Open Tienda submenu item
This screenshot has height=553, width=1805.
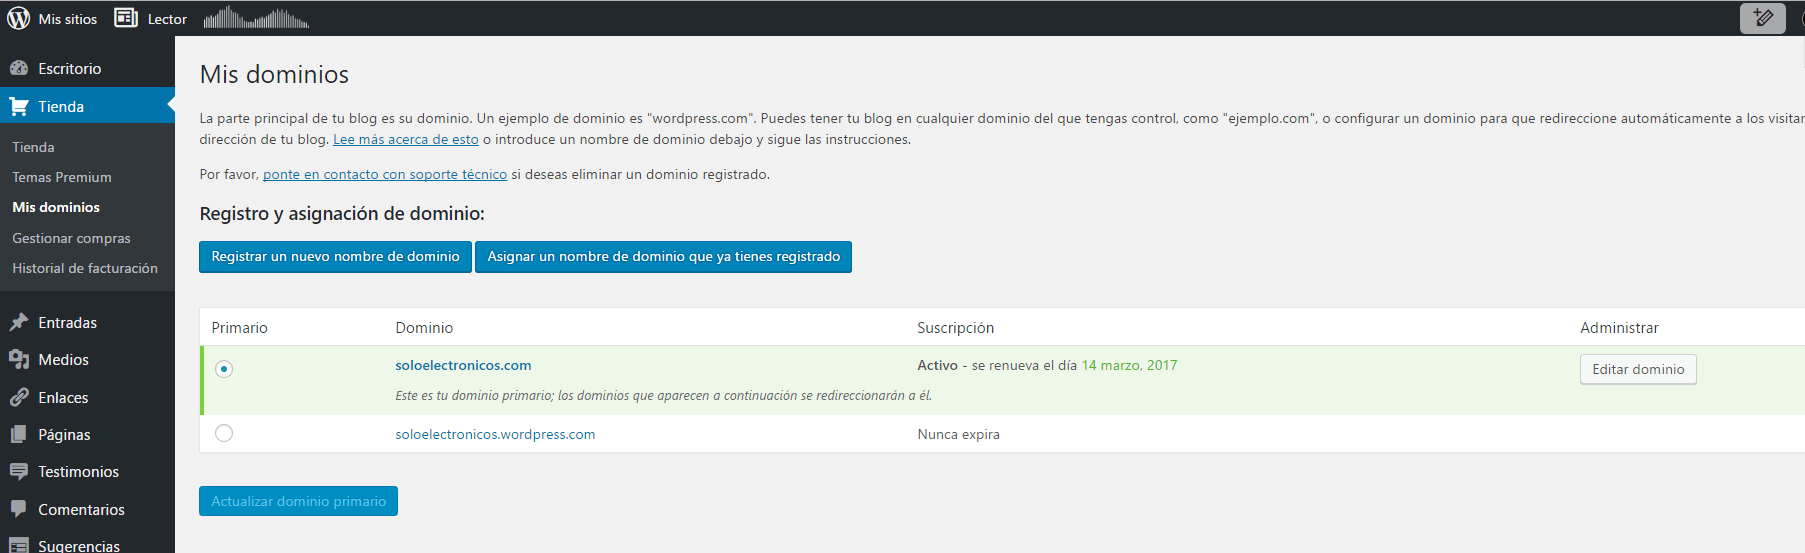tap(33, 147)
